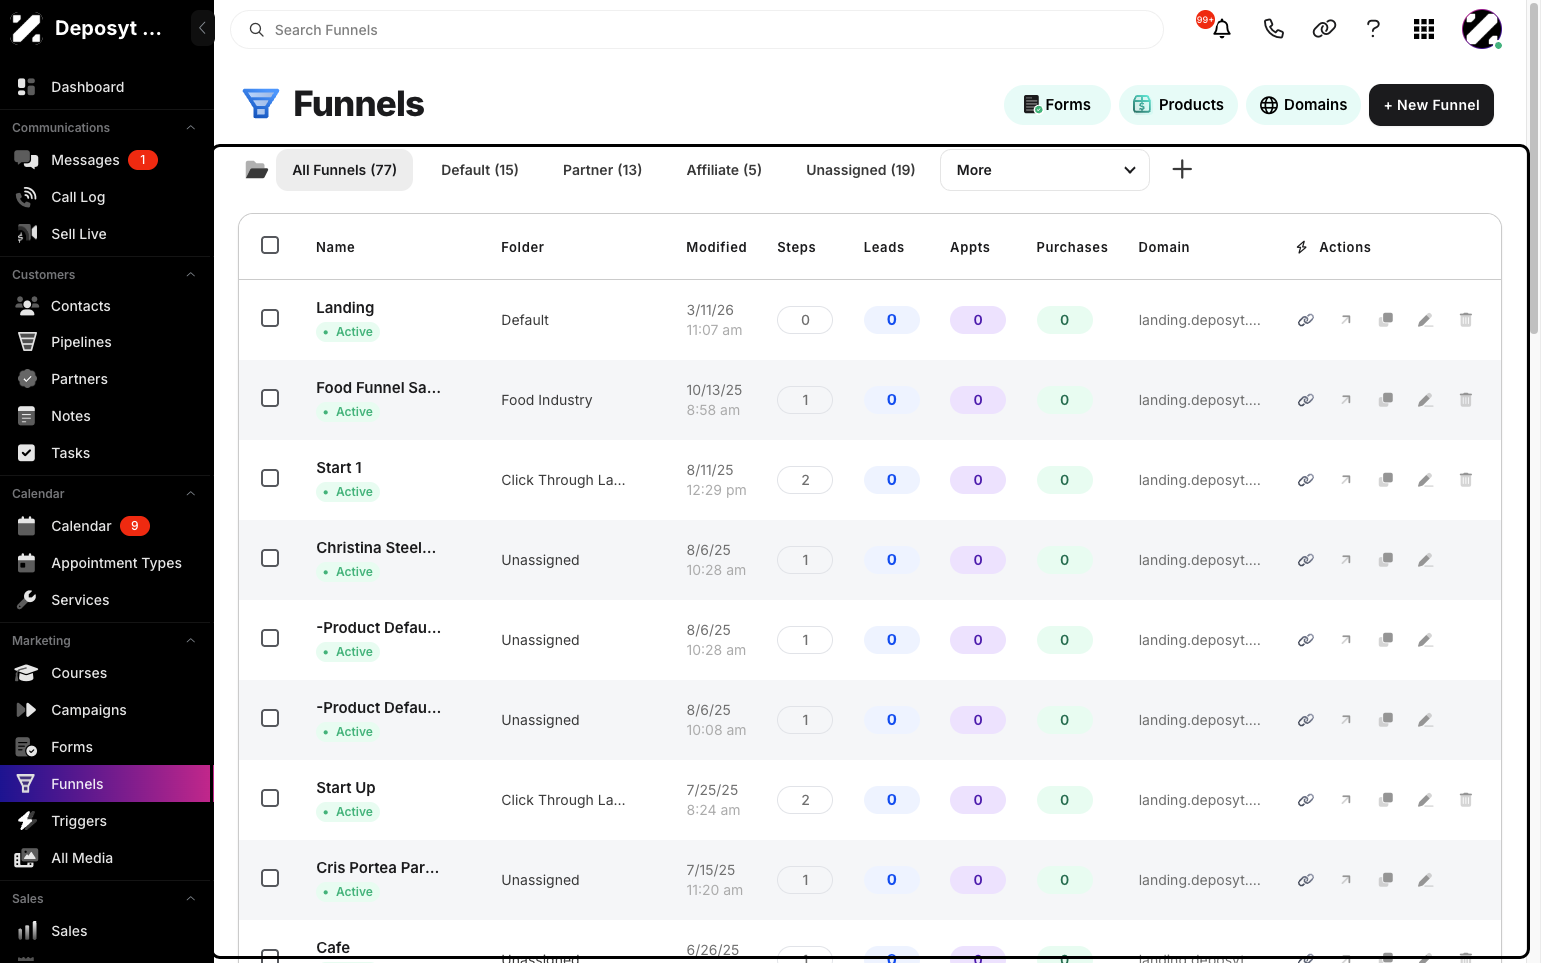Click the Search Funnels field
Screen dimensions: 1541x963
click(x=697, y=30)
